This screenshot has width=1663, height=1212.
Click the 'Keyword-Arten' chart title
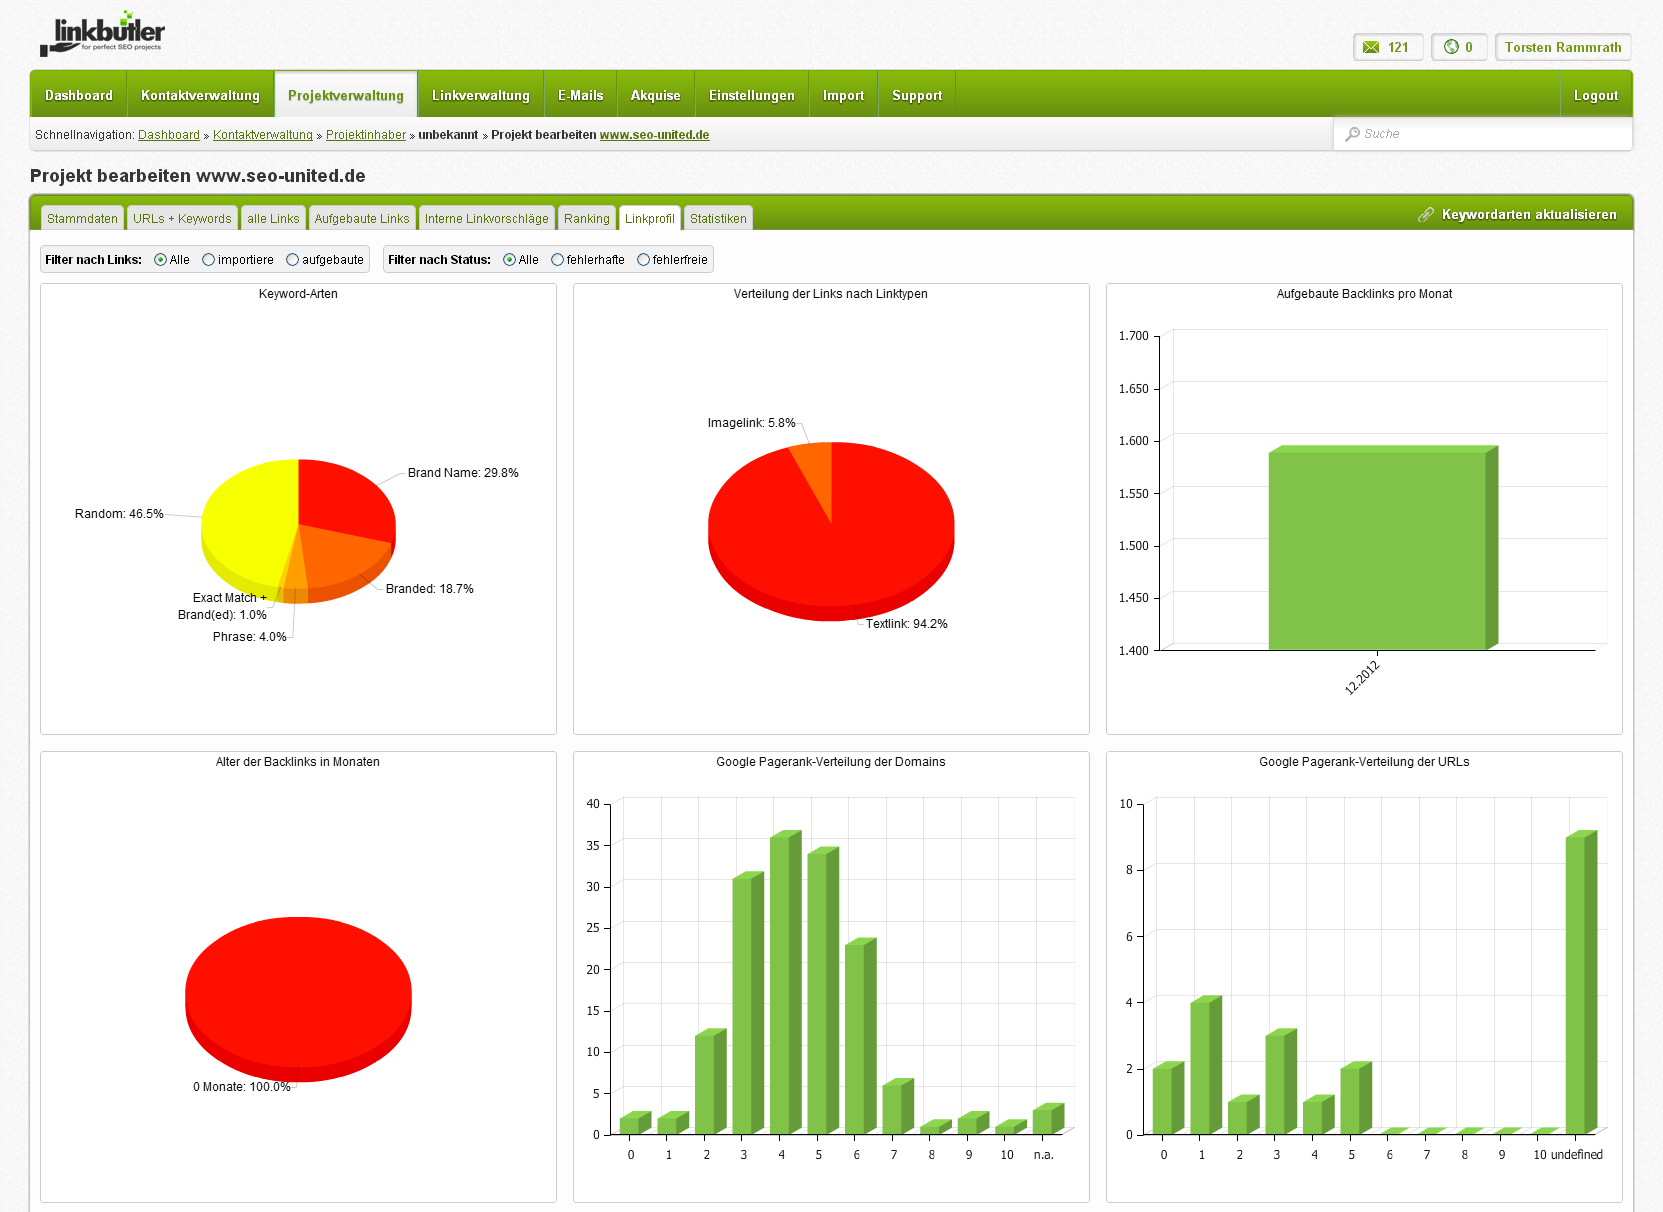[298, 294]
